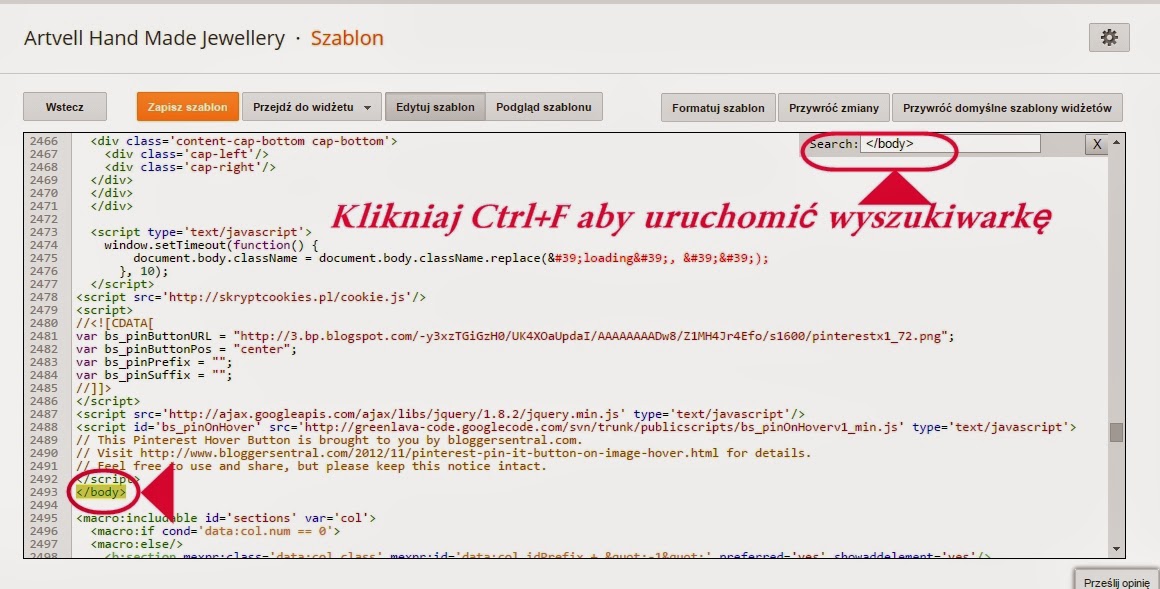Open the Przejdź do widżetu dropdown
The width and height of the screenshot is (1160, 589).
[x=311, y=107]
